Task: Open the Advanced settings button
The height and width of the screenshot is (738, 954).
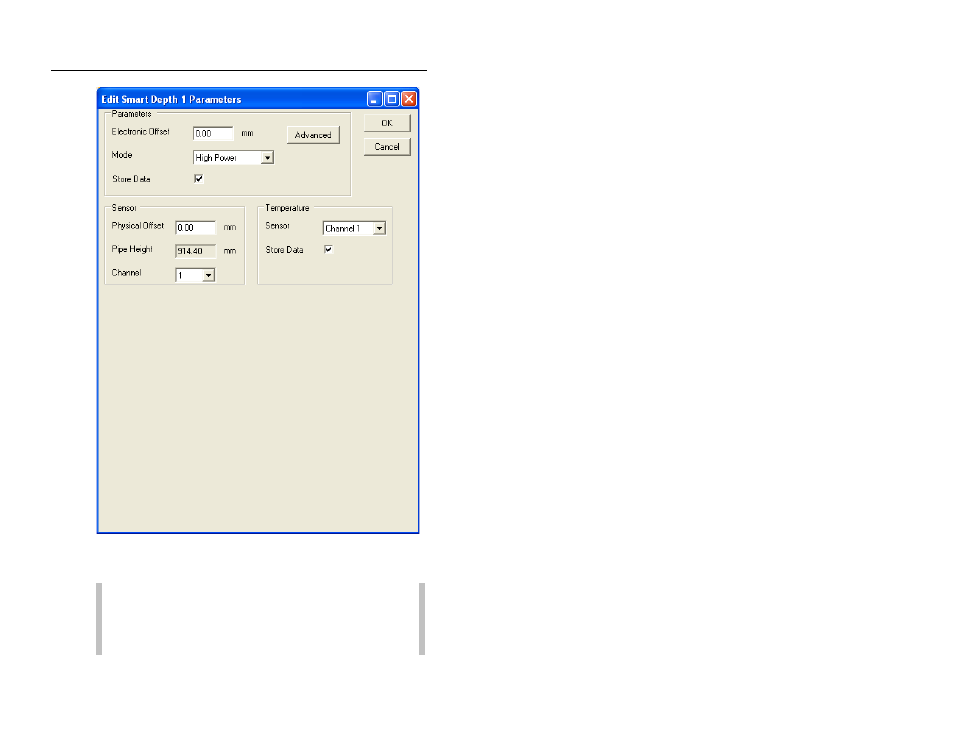Action: pos(313,135)
